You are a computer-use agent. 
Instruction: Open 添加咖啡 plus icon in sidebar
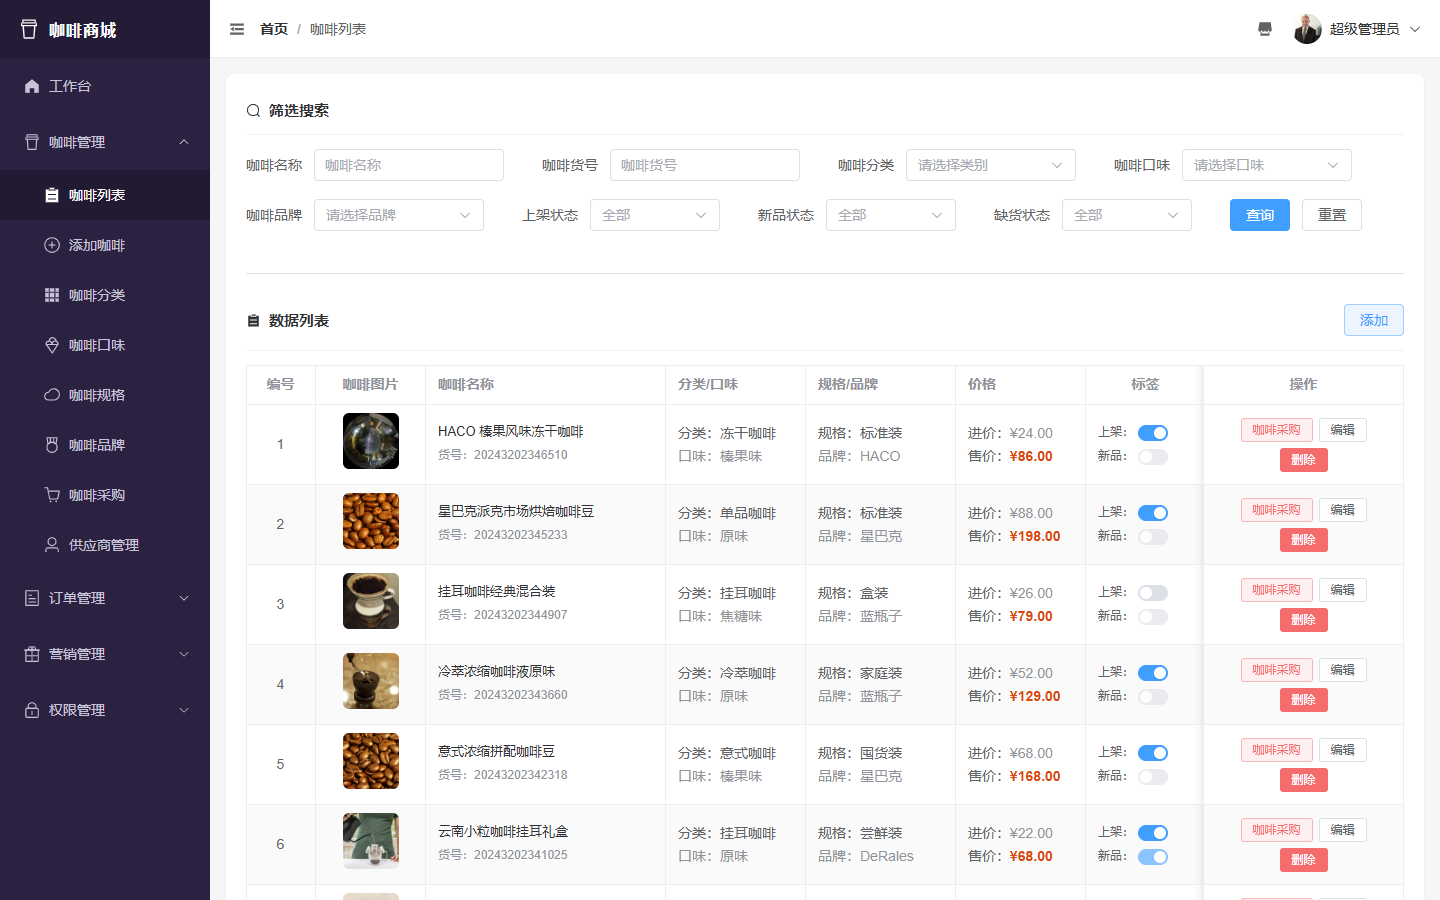click(x=52, y=245)
